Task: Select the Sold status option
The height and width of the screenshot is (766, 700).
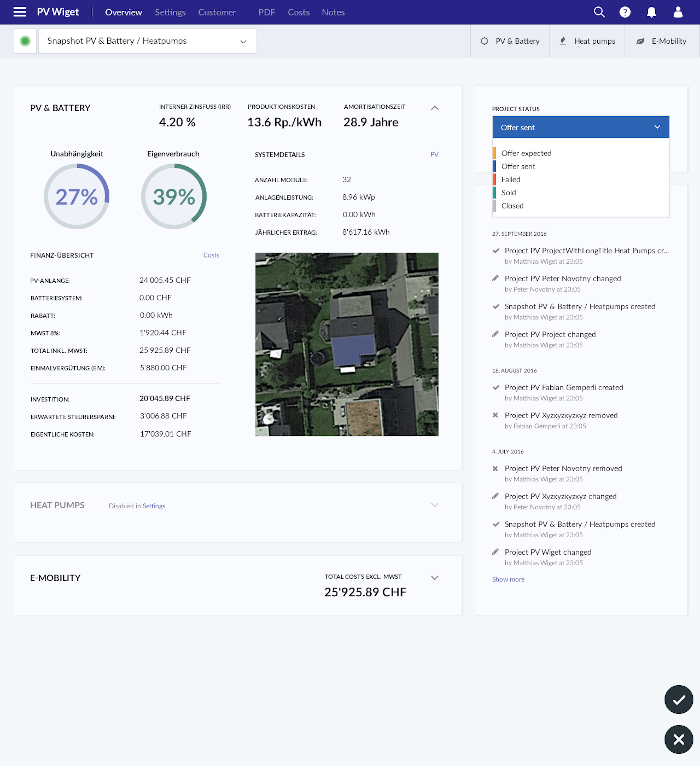Action: tap(509, 192)
